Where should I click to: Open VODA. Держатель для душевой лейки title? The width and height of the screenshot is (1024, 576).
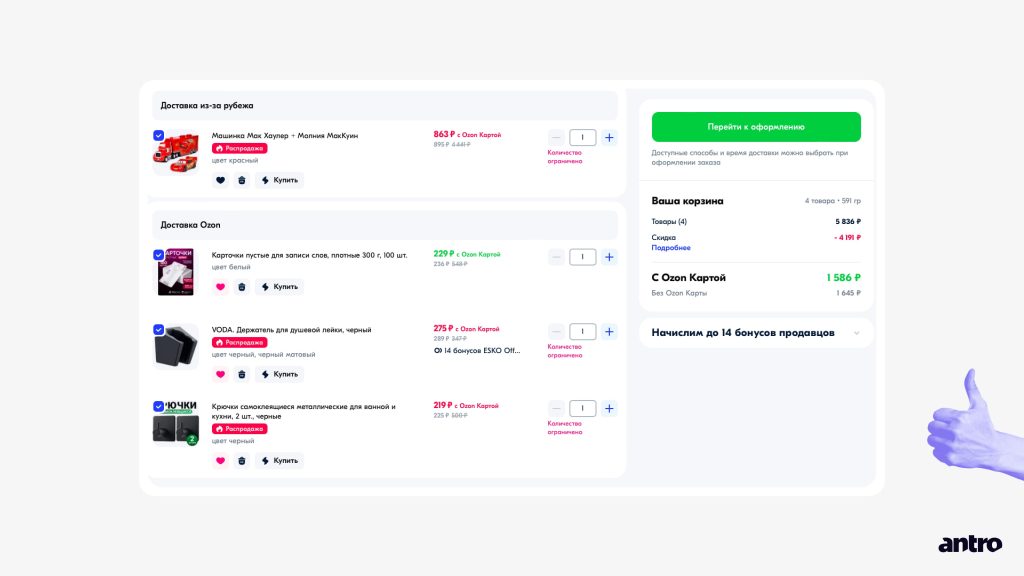pos(291,330)
